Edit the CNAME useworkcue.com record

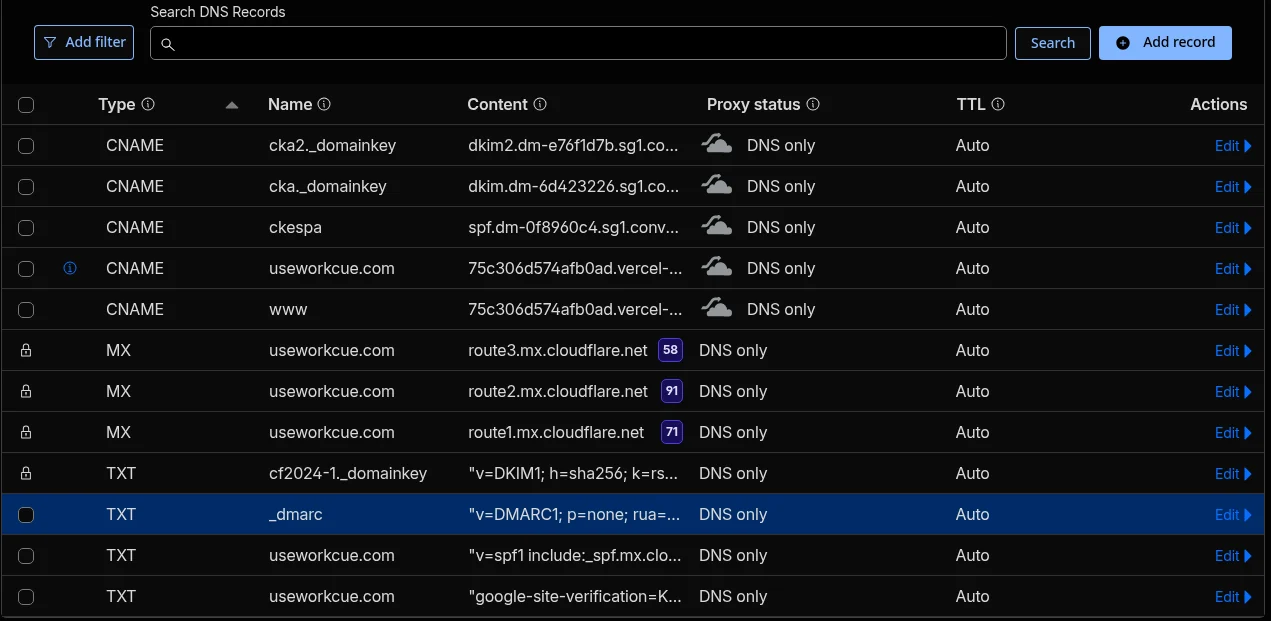click(x=1233, y=269)
